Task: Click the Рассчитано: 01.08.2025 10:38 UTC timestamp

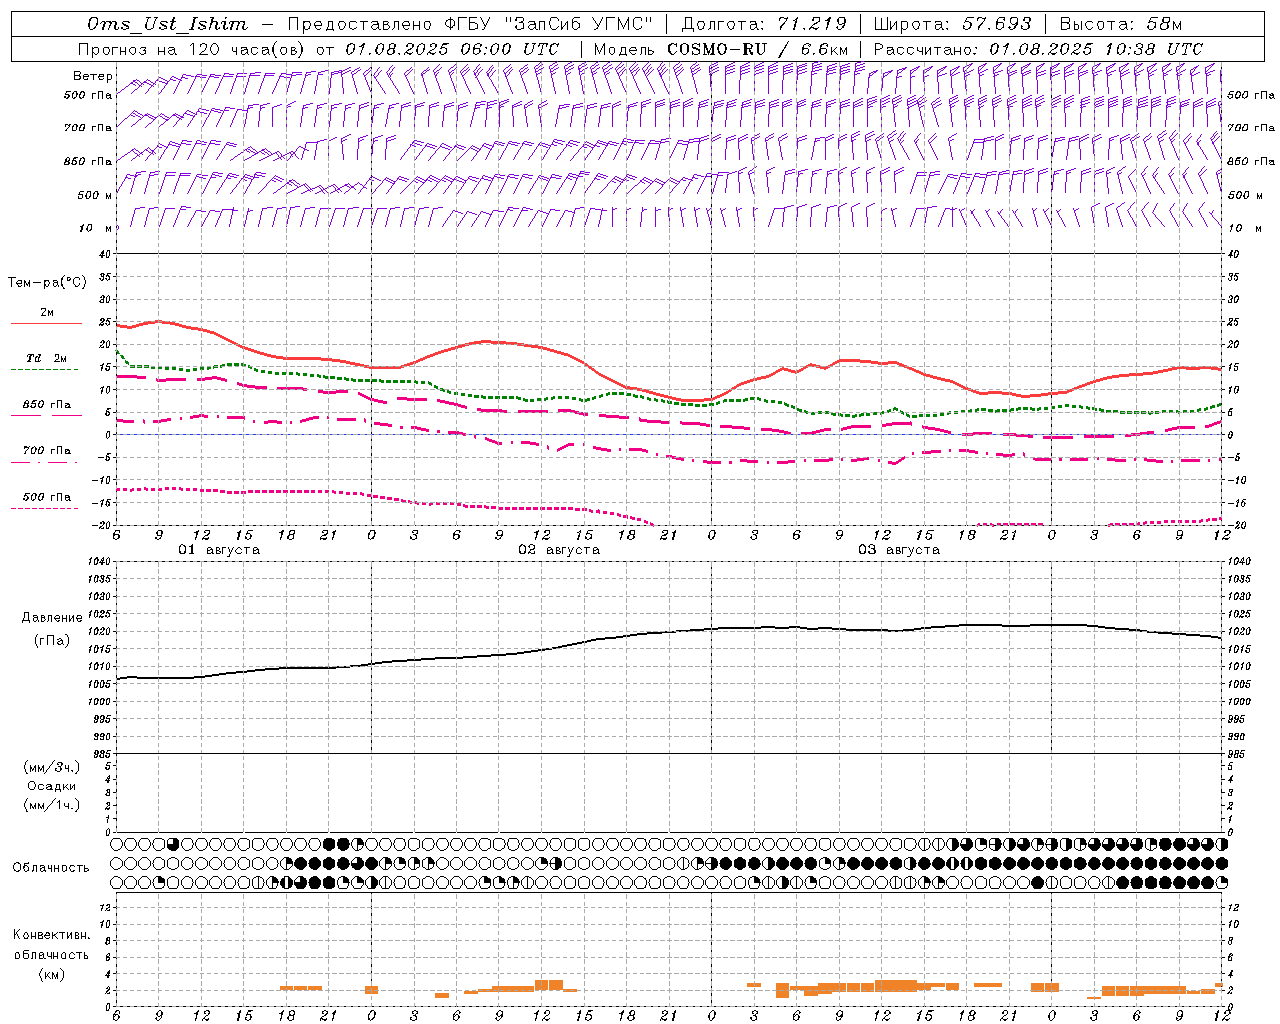Action: pos(1038,49)
